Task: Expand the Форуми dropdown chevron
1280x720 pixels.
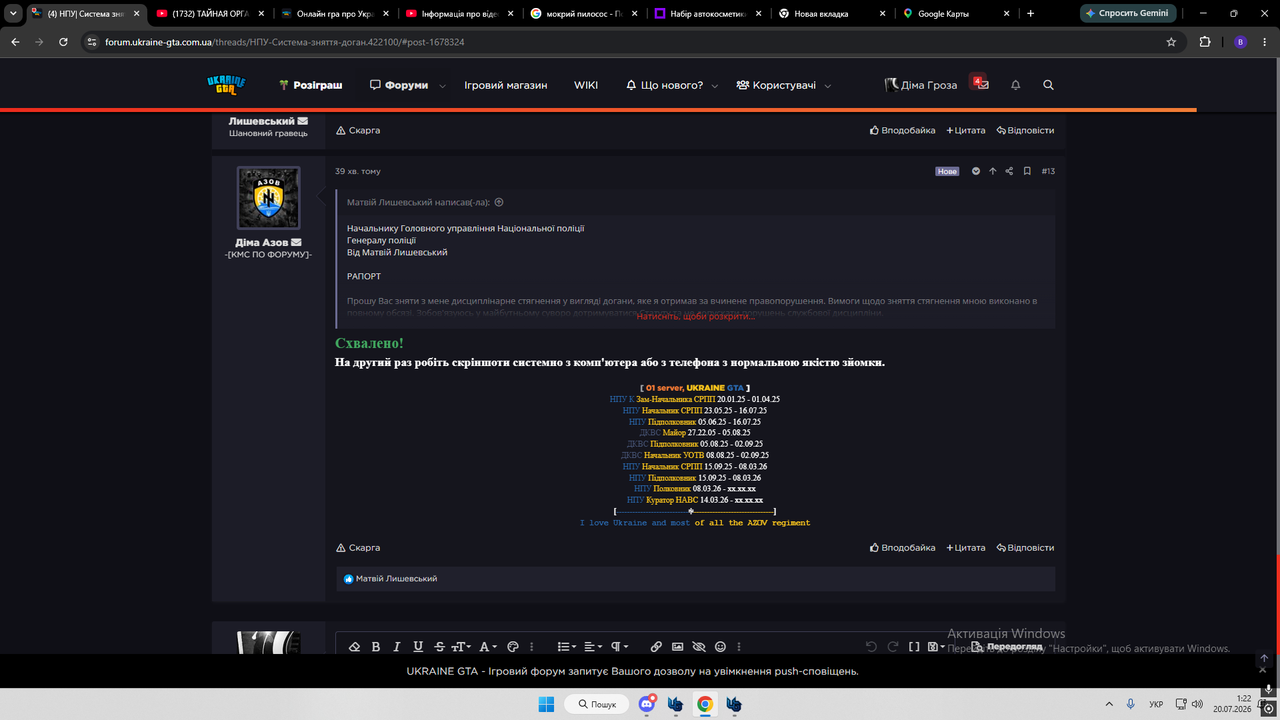Action: [x=441, y=86]
